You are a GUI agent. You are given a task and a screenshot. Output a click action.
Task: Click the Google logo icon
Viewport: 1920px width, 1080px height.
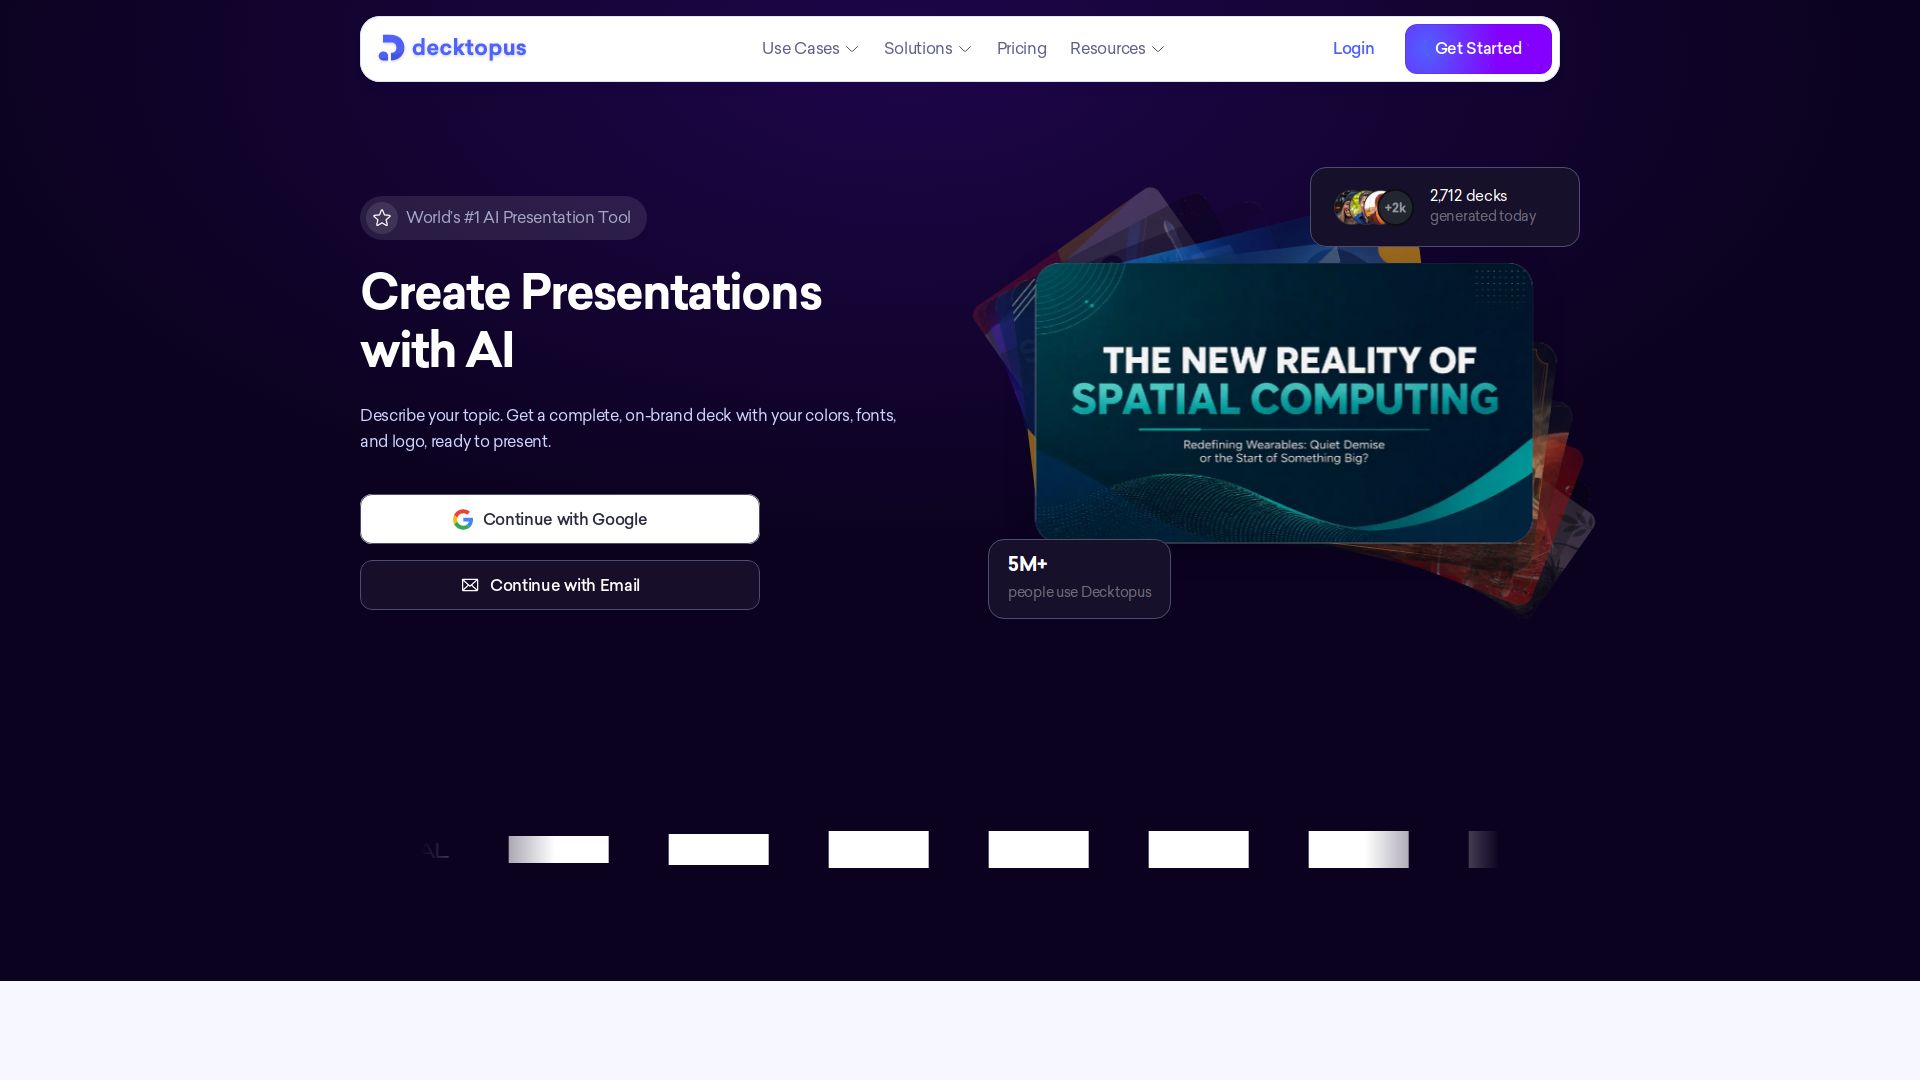pyautogui.click(x=463, y=519)
